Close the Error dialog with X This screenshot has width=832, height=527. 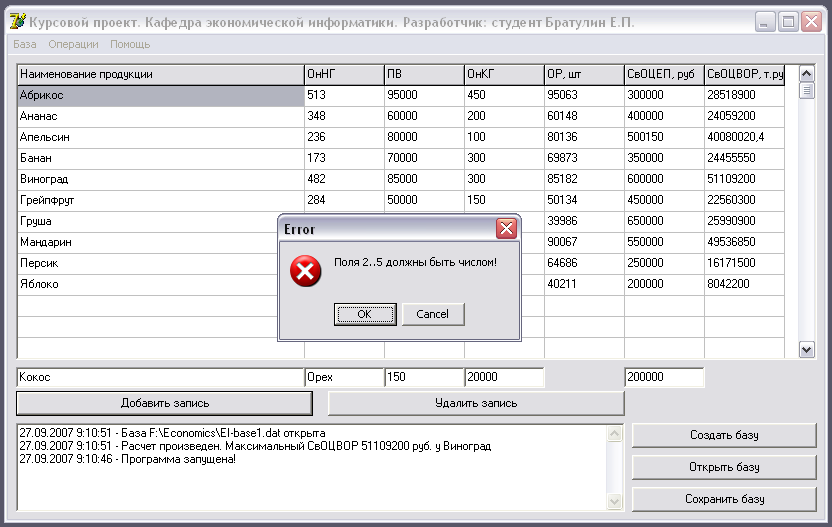506,229
